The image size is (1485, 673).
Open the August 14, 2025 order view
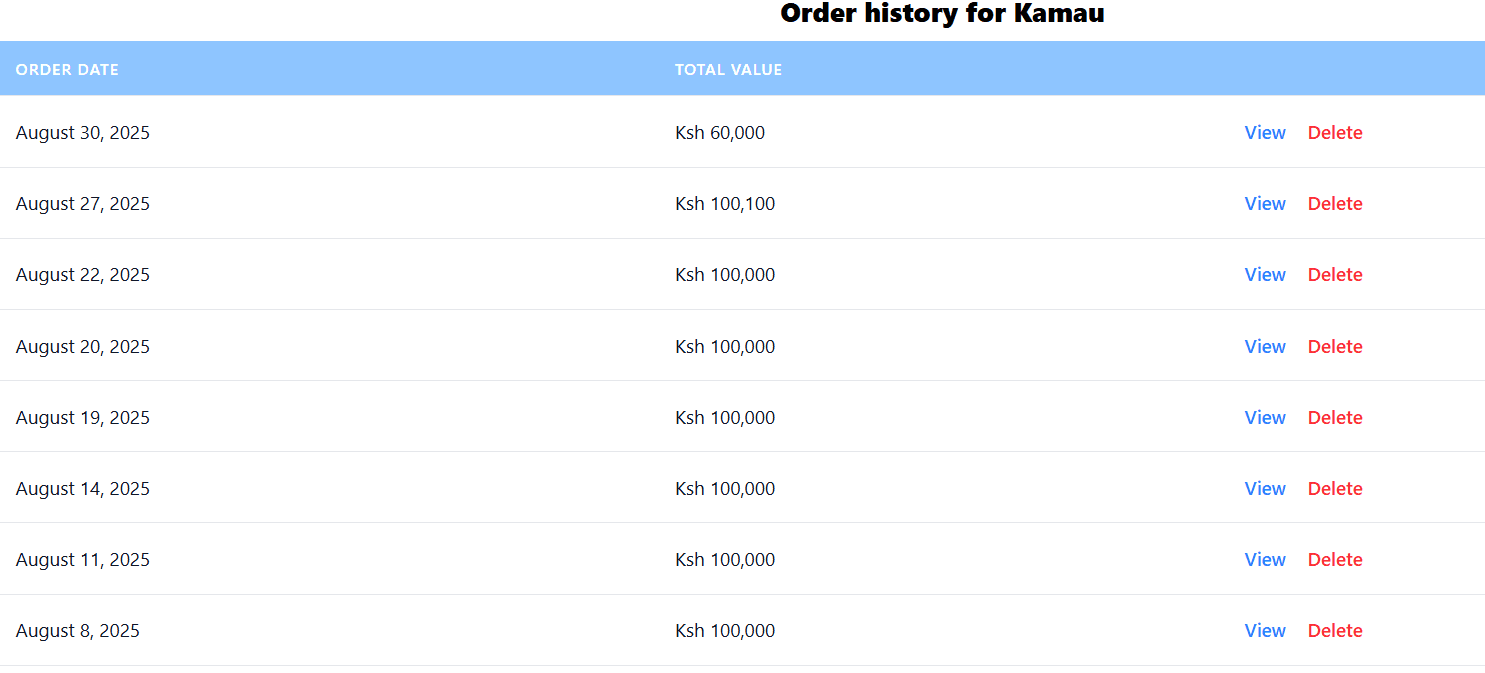click(1264, 489)
